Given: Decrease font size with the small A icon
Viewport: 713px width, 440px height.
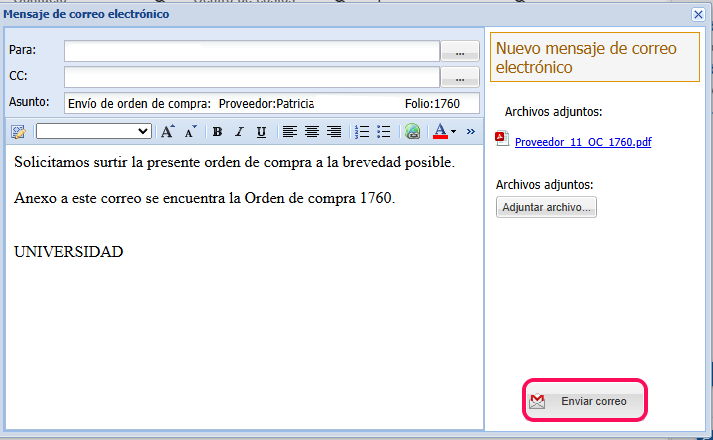Looking at the screenshot, I should (191, 132).
